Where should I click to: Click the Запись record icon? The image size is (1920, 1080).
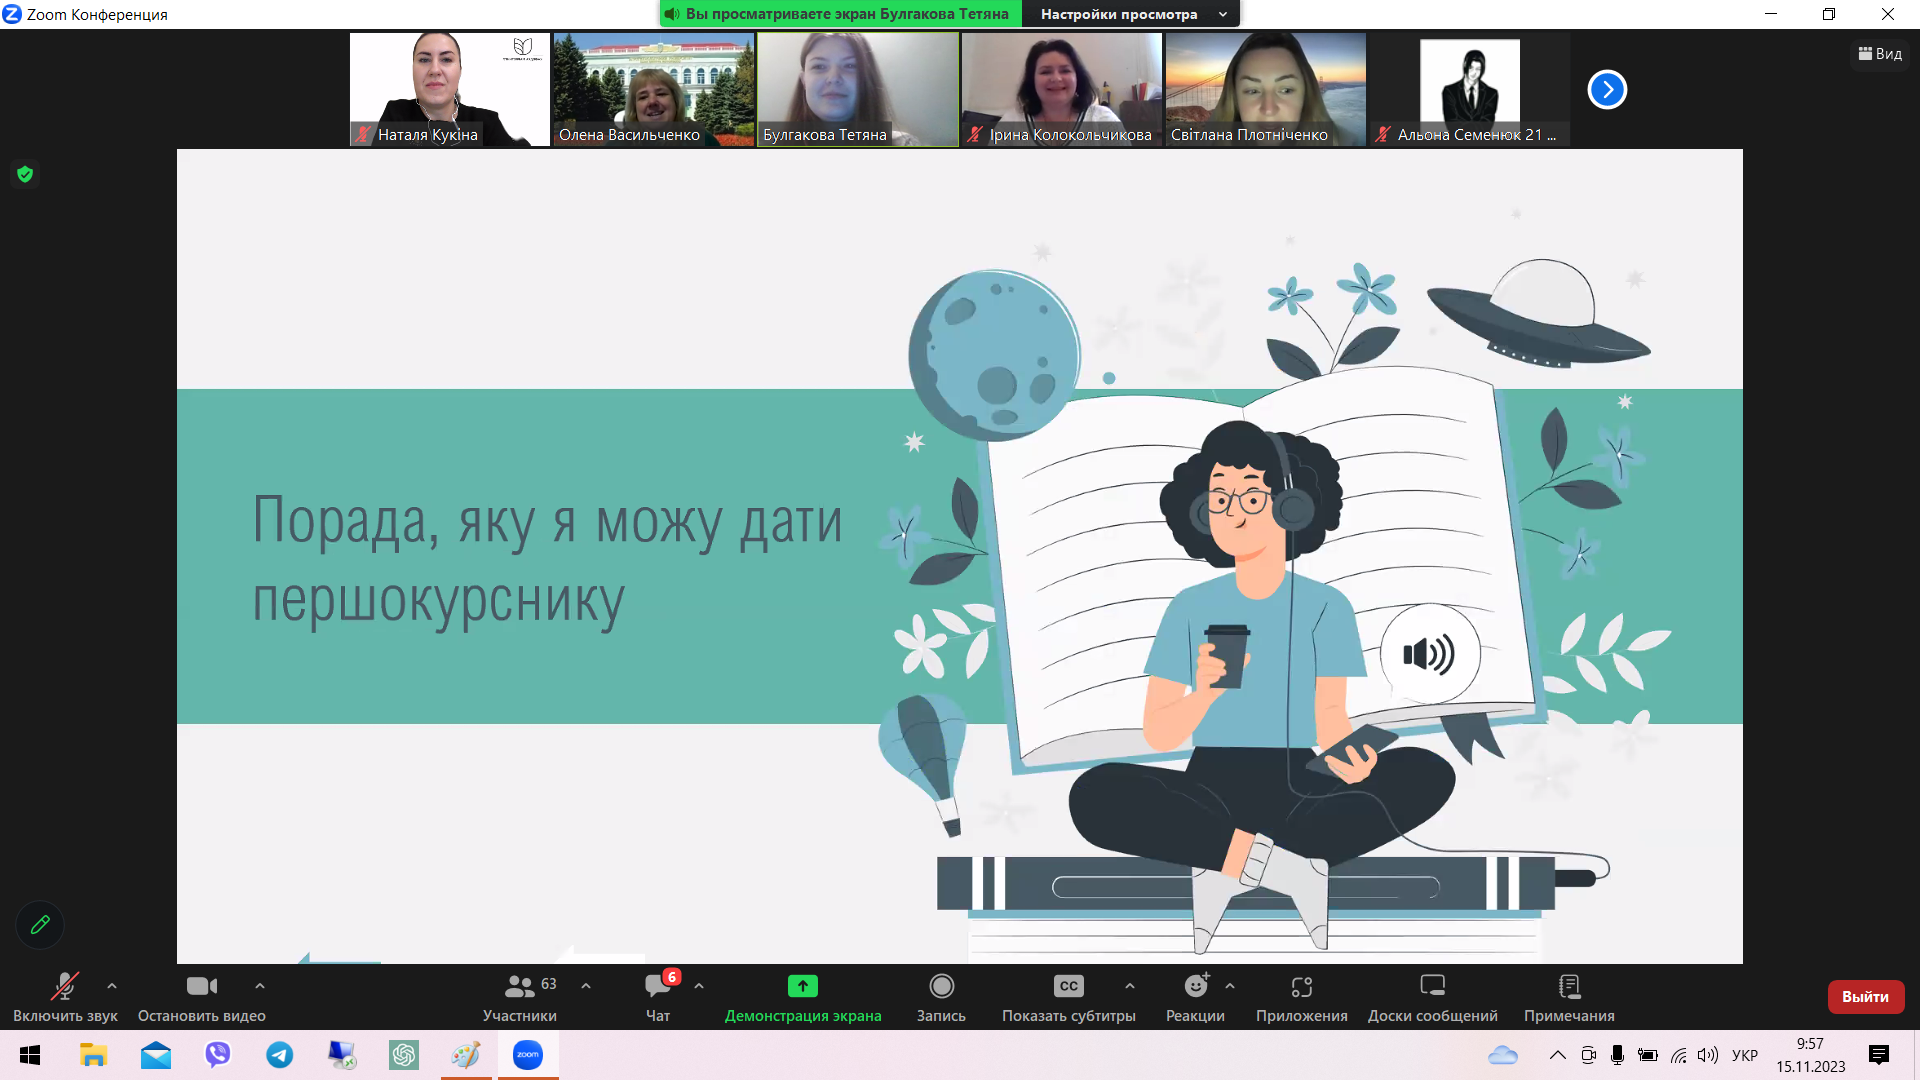[941, 987]
